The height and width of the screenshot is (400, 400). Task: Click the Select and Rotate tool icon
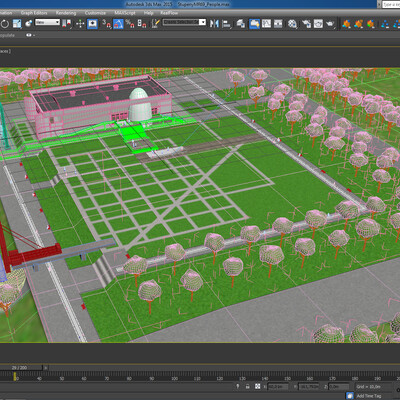5,24
